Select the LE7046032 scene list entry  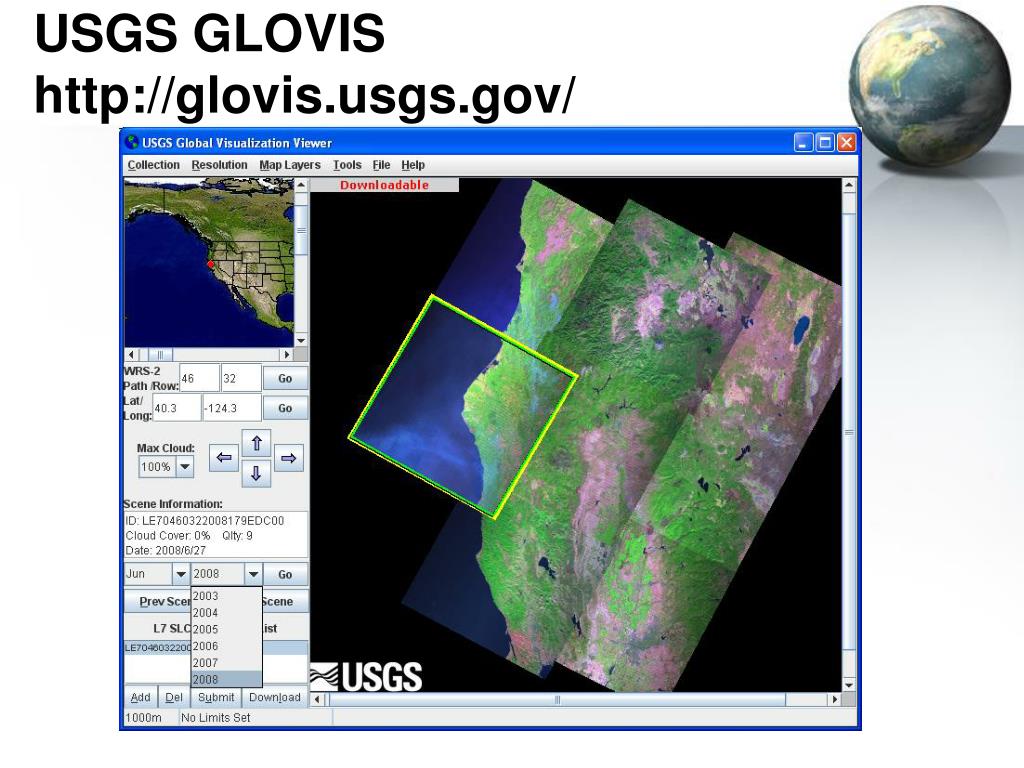[157, 648]
